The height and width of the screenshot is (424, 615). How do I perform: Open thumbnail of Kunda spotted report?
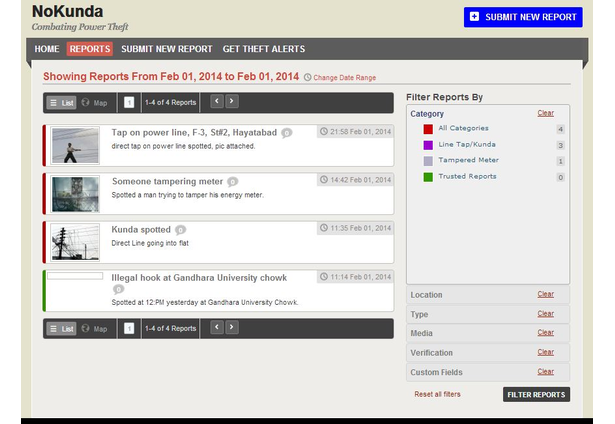(75, 242)
